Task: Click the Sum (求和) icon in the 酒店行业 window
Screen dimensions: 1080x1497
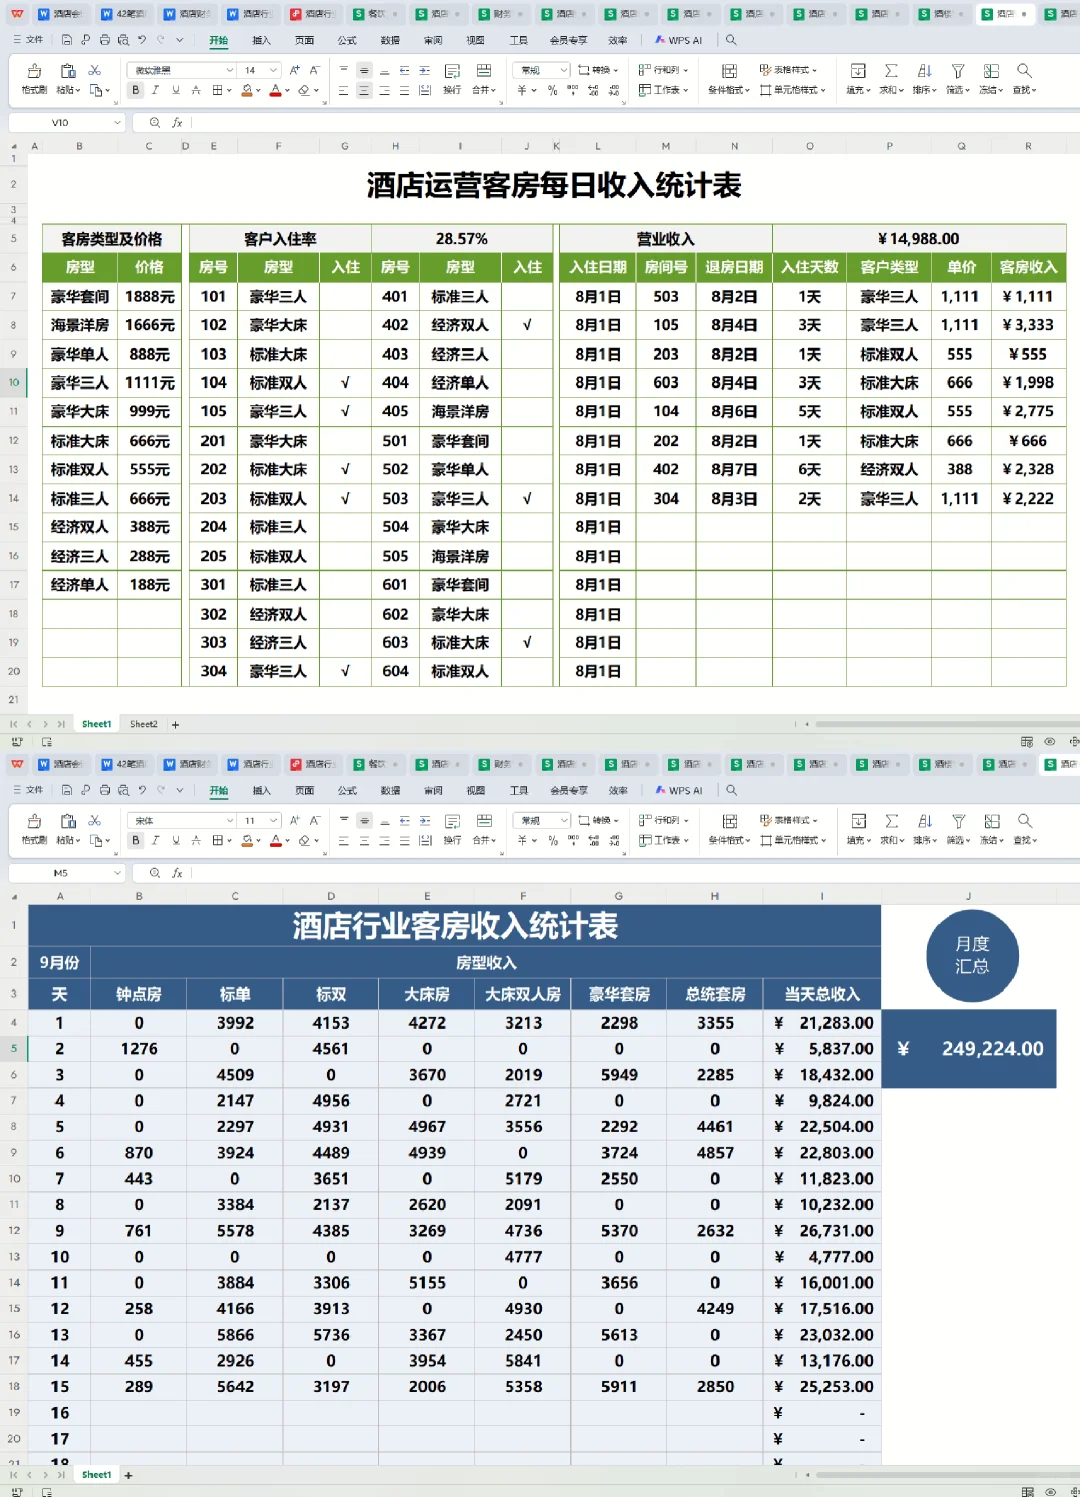Action: tap(891, 821)
